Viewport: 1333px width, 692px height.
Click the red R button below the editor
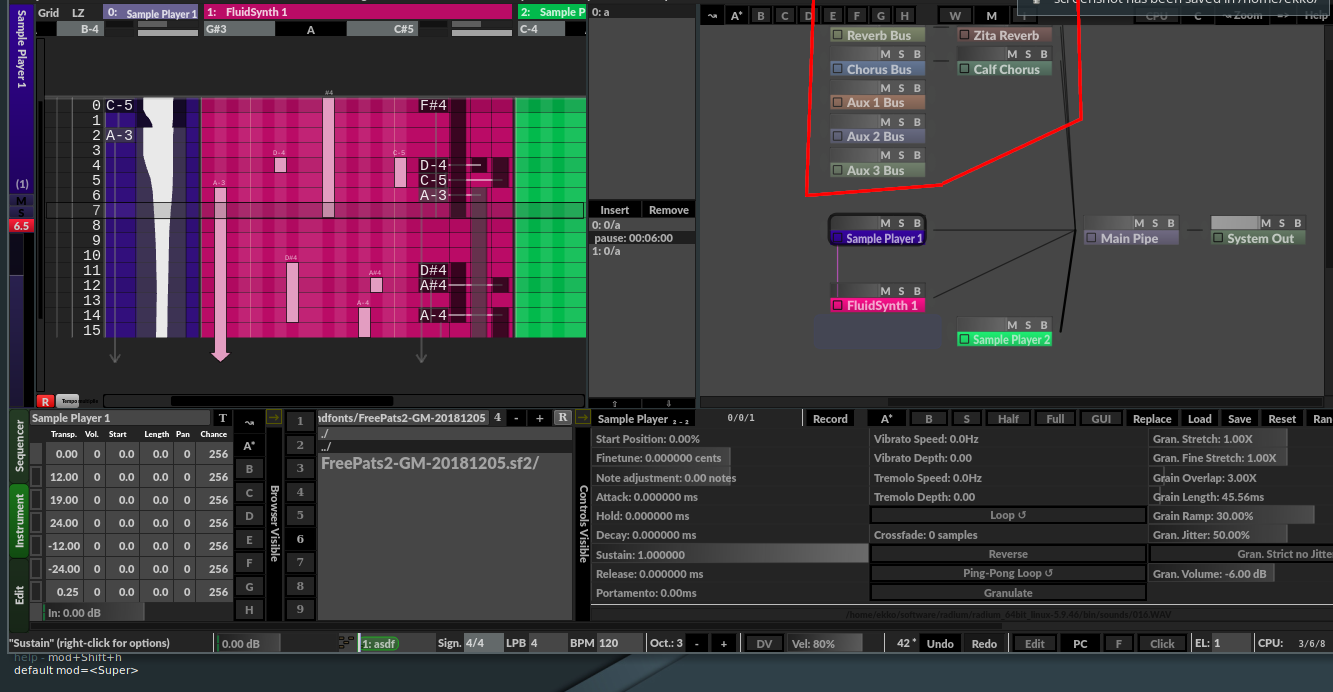coord(45,400)
